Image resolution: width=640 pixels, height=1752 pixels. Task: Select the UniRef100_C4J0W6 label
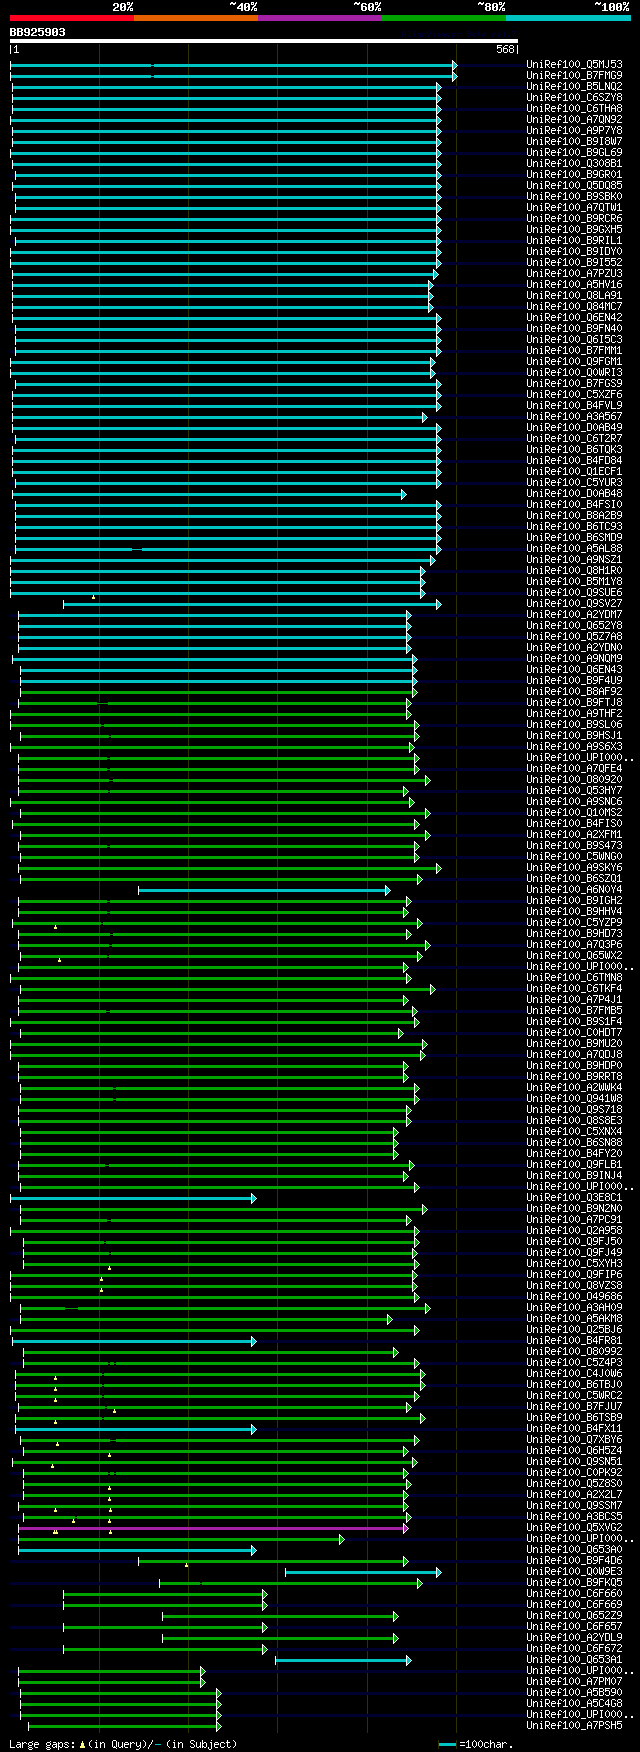click(x=574, y=1374)
